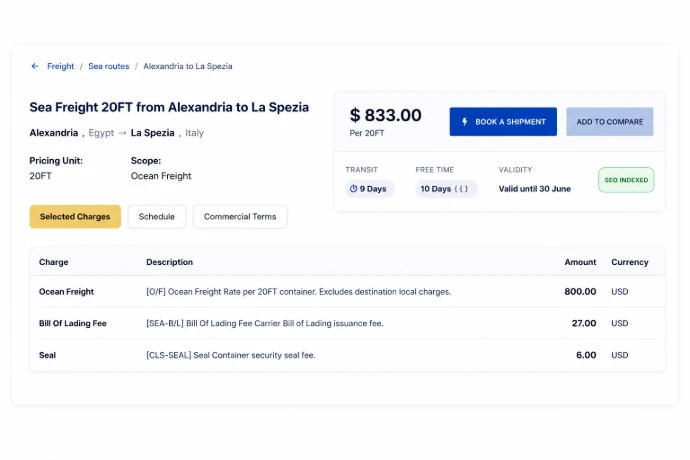Click the 27.00 amount cell
This screenshot has height=460, width=690.
point(584,323)
